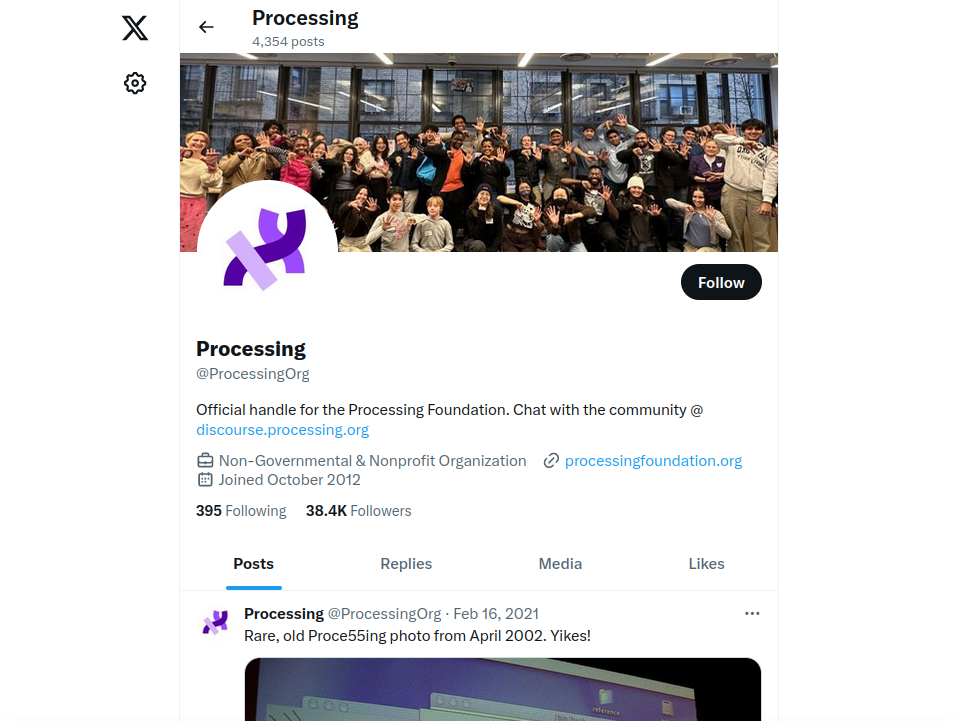Switch to the Replies tab
The image size is (961, 721).
coord(406,563)
